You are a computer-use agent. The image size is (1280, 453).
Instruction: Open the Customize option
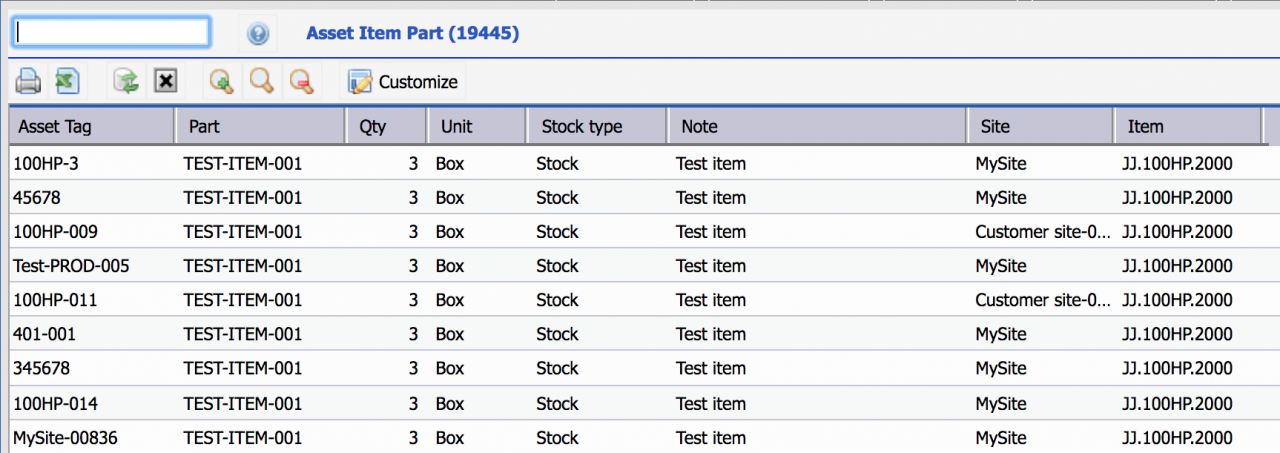pos(403,82)
